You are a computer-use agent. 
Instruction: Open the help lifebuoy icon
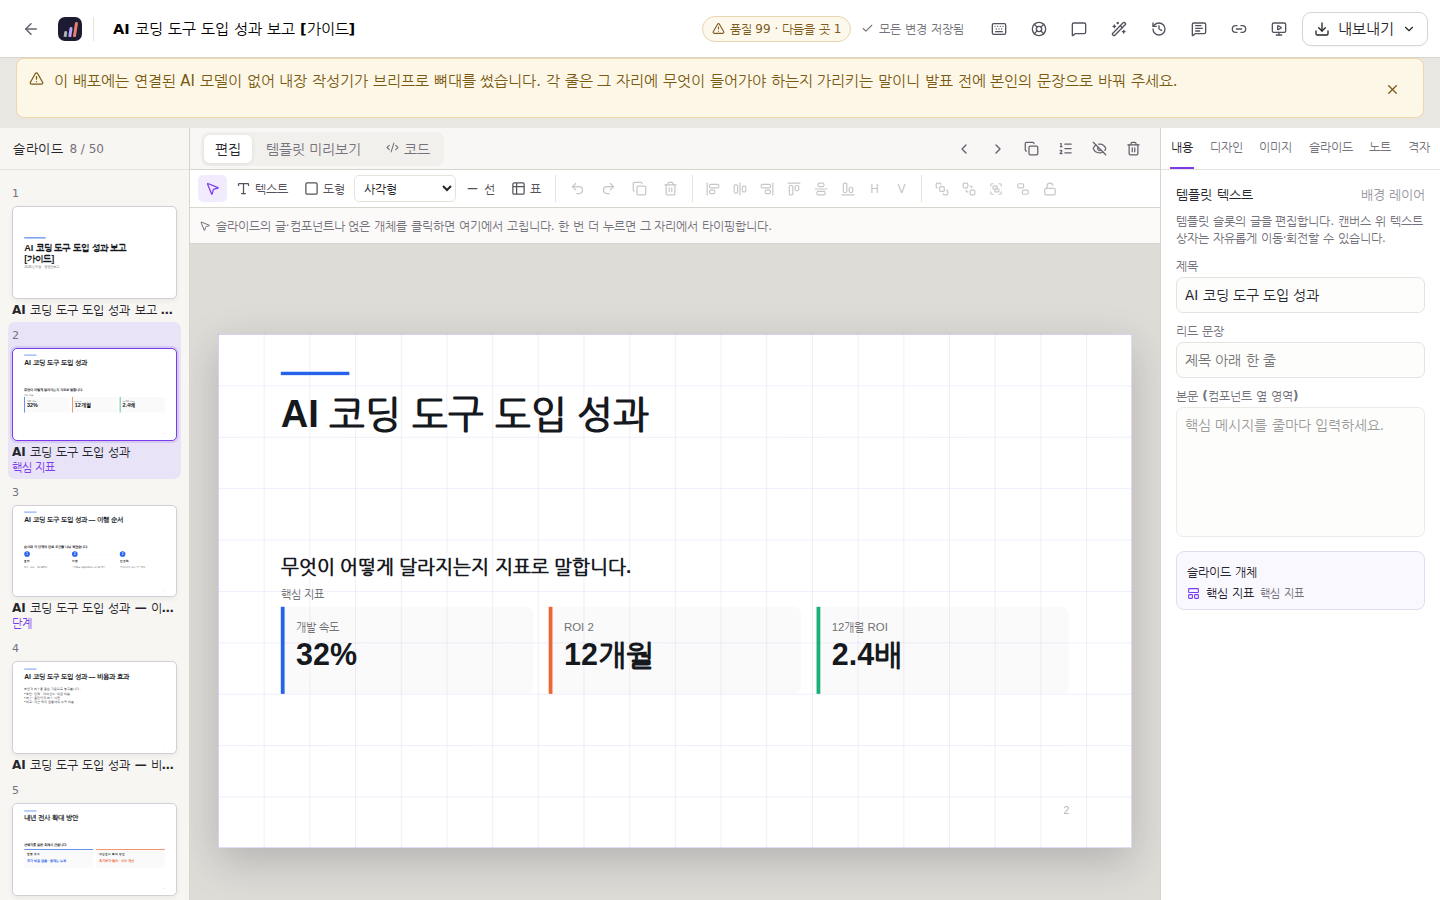coord(1039,29)
